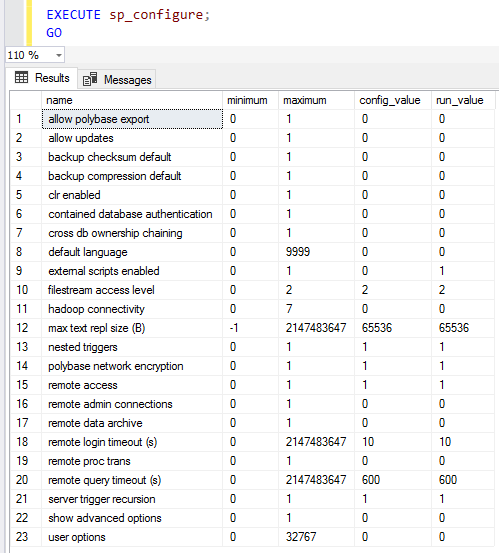Click the Results grid icon

pyautogui.click(x=22, y=77)
